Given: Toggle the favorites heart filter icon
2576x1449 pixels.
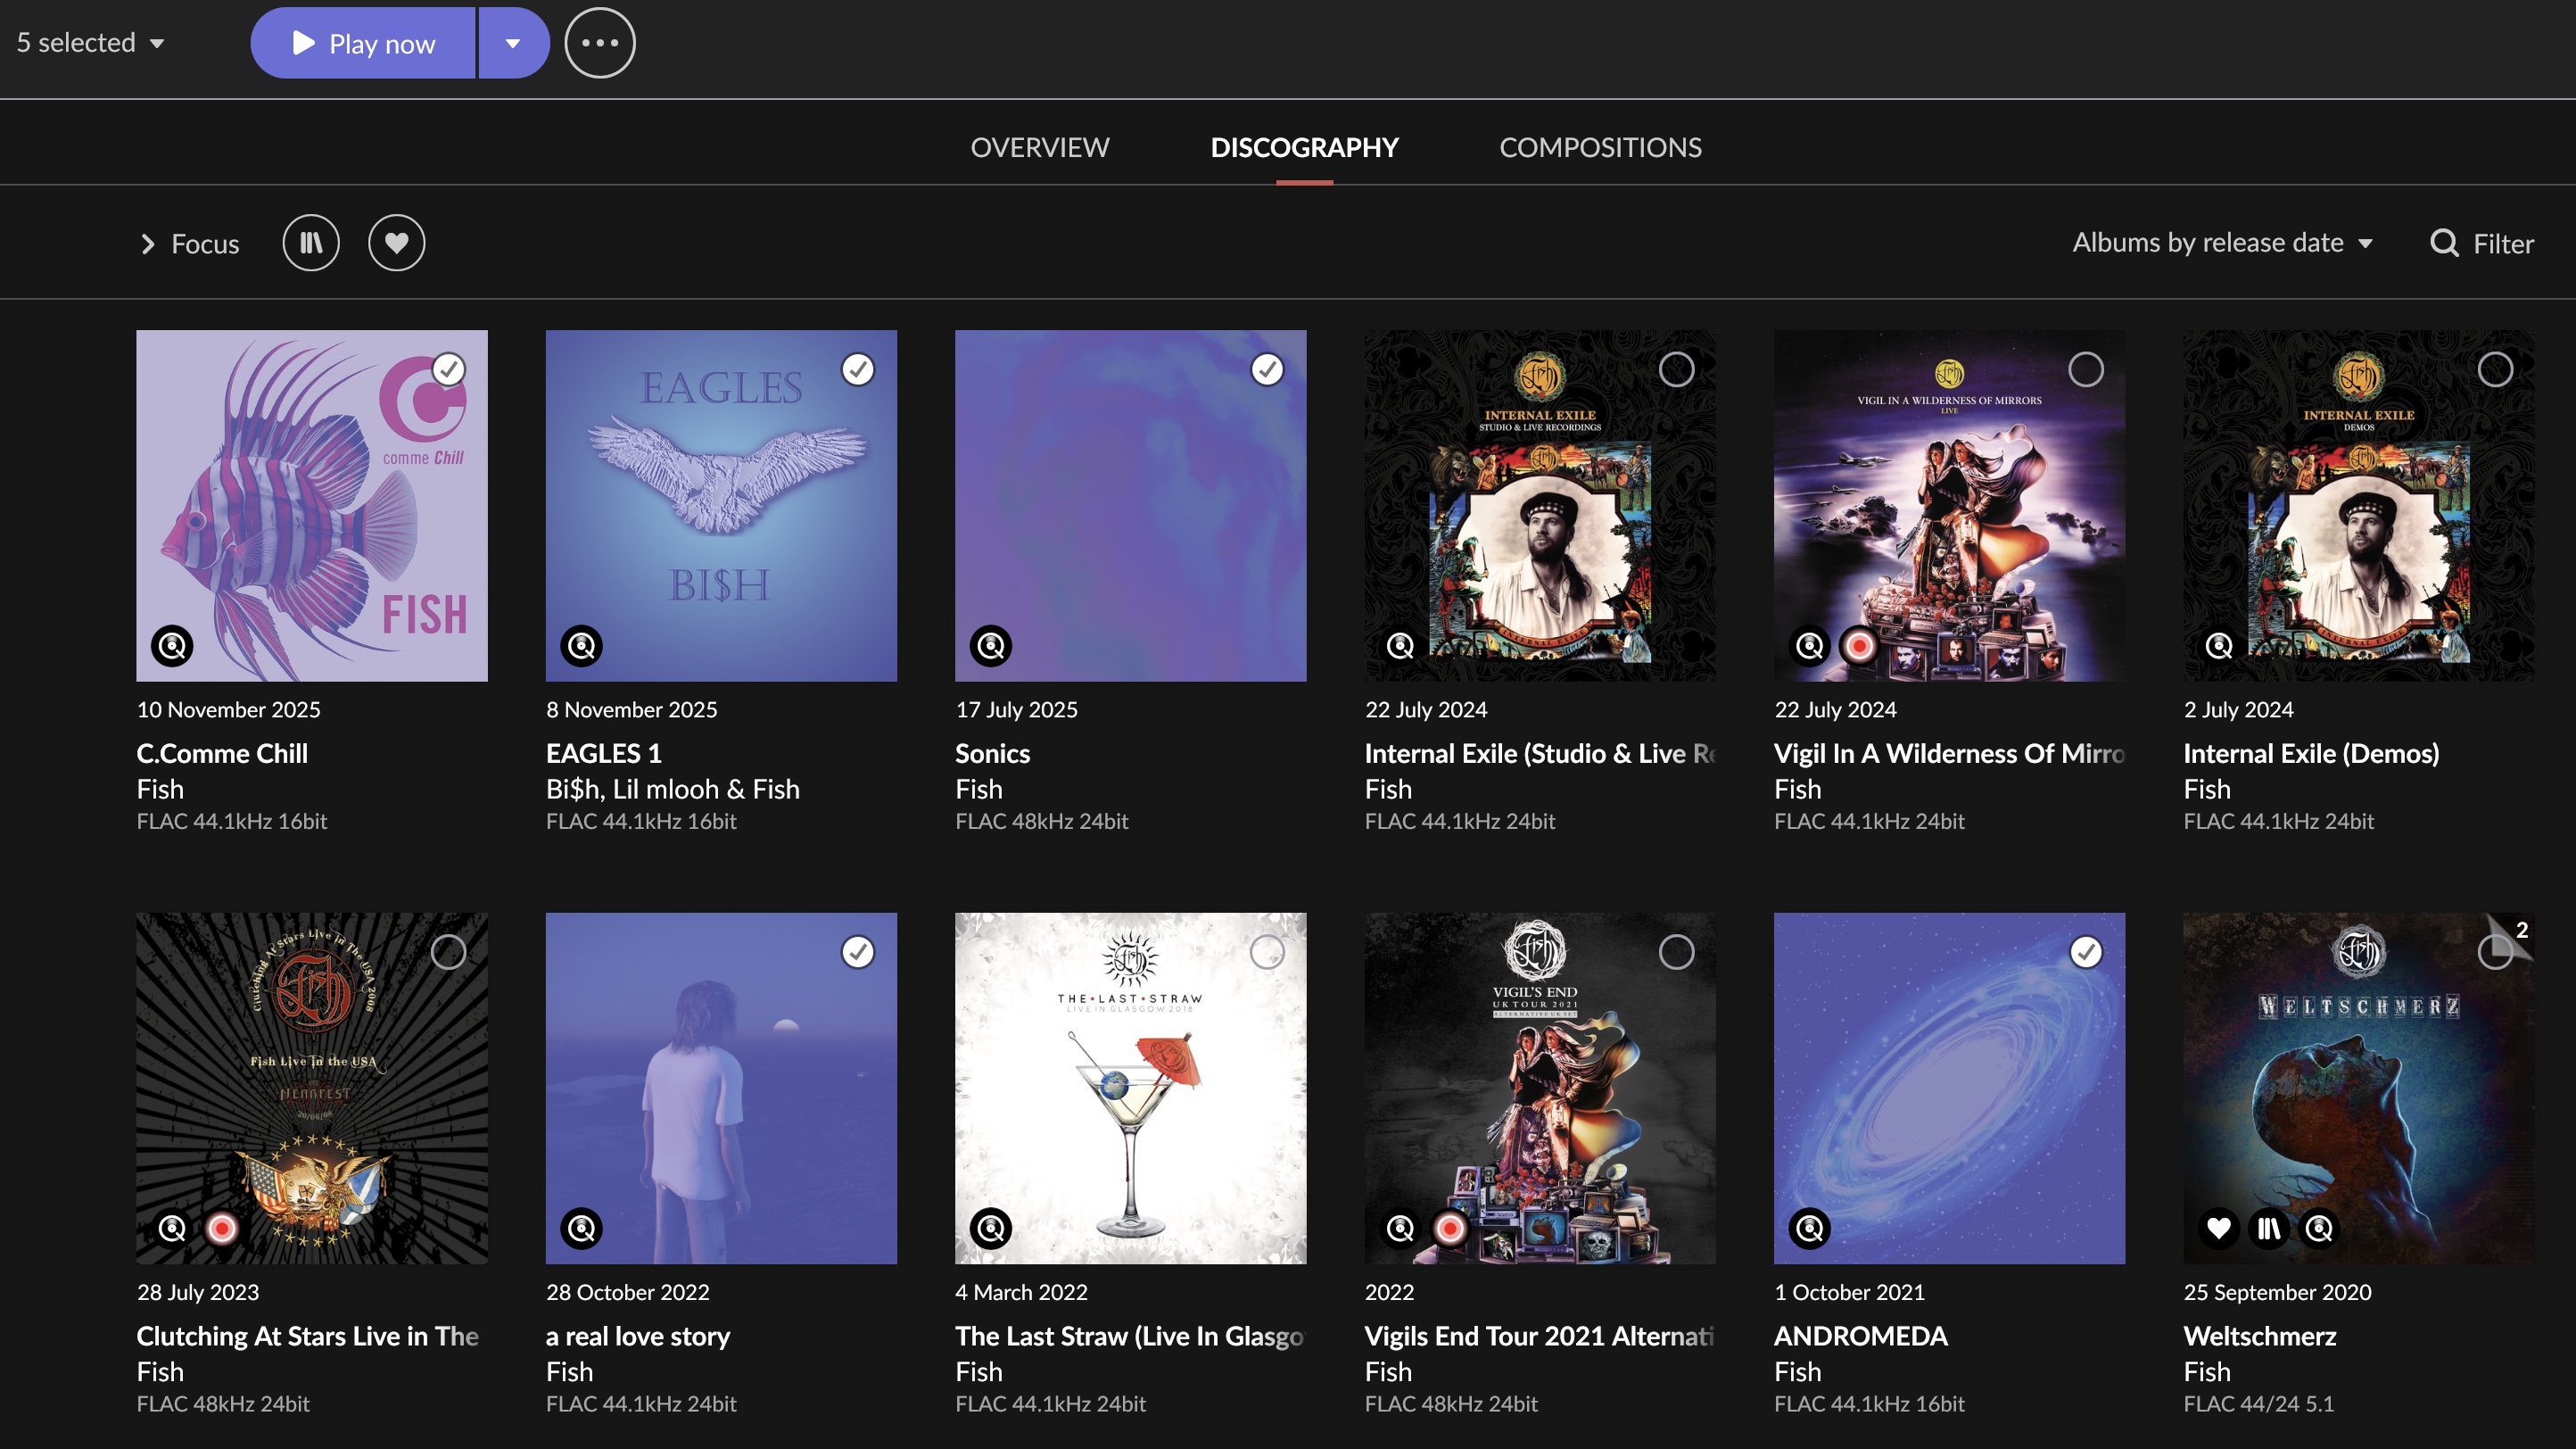Looking at the screenshot, I should [x=396, y=243].
